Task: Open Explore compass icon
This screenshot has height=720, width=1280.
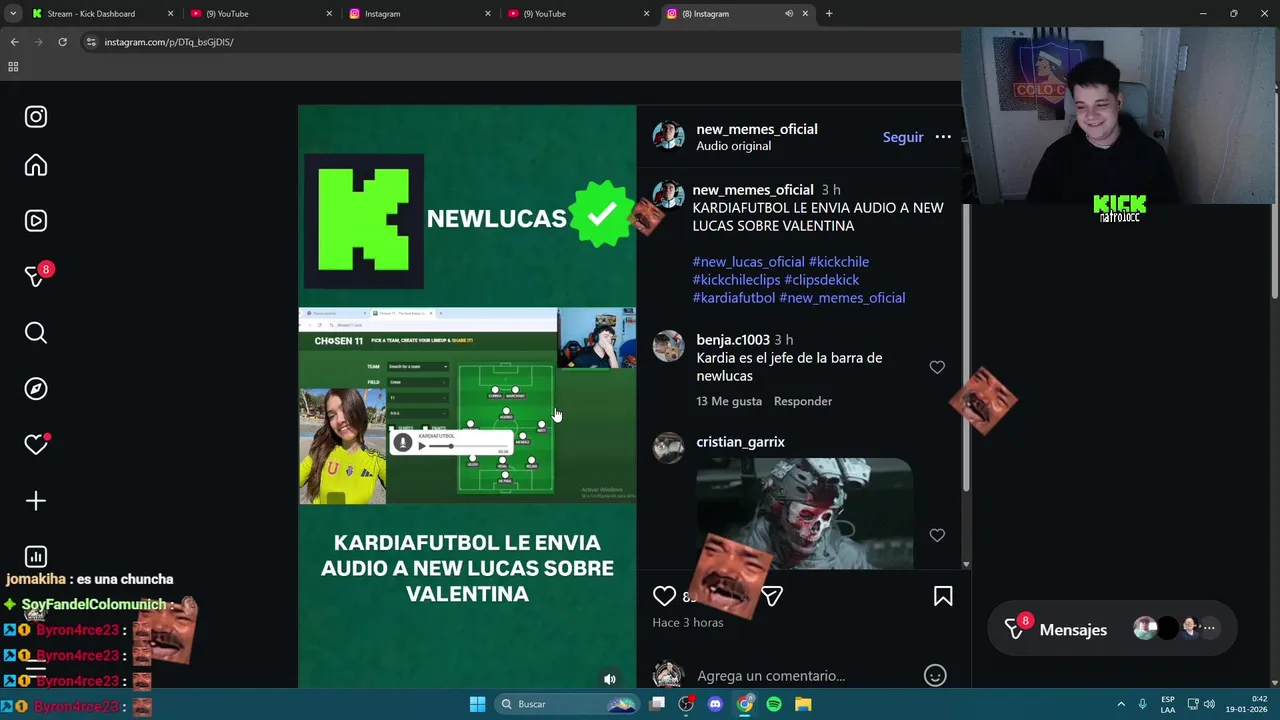Action: pos(36,389)
